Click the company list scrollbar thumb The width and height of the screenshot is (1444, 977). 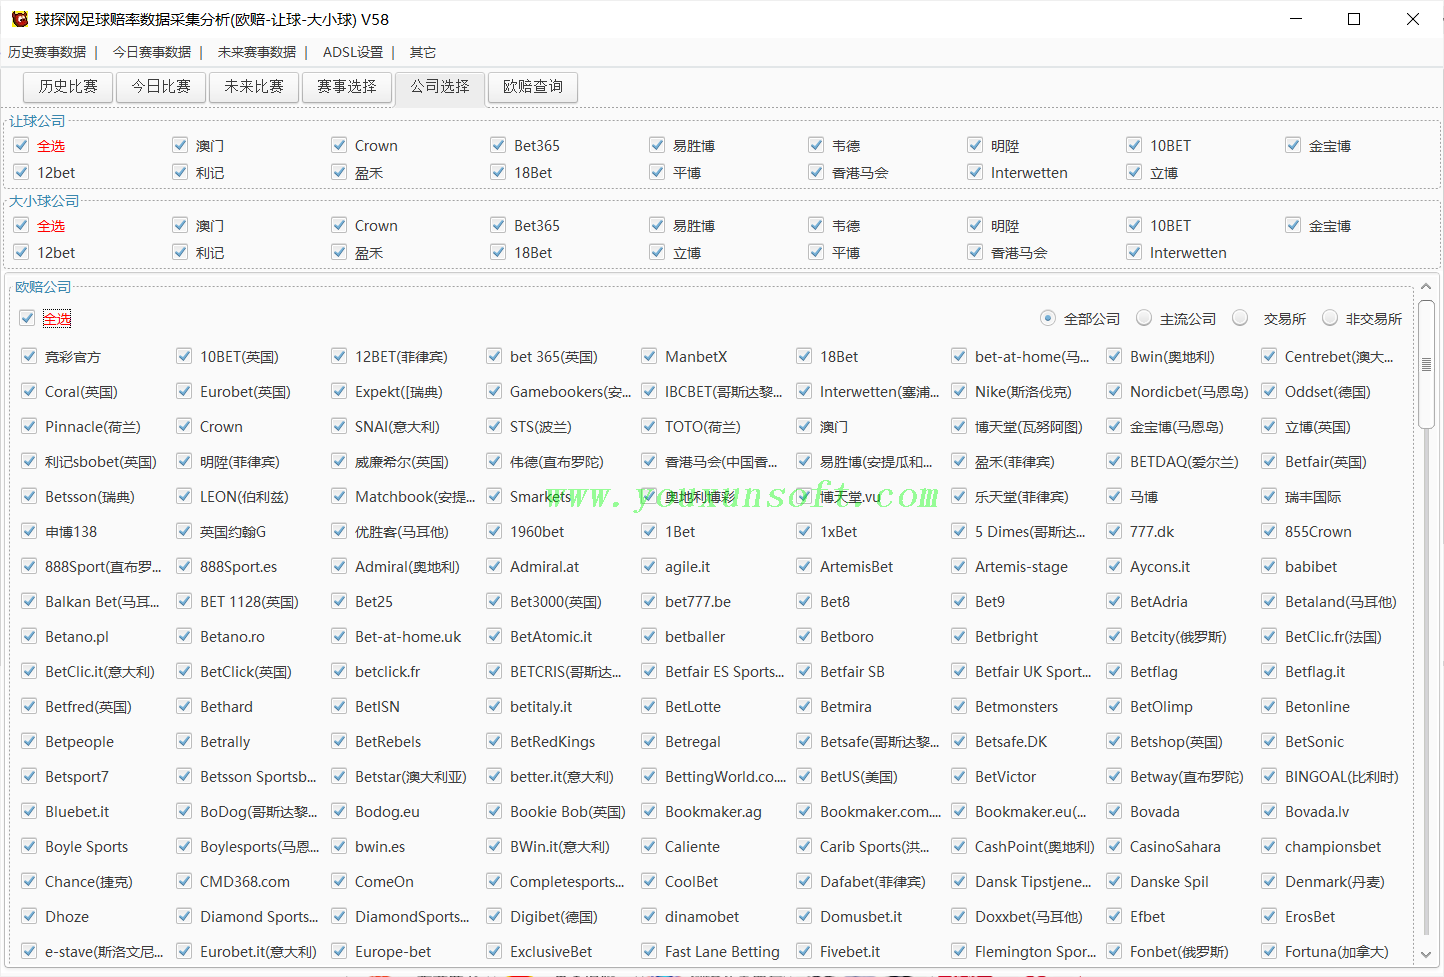pos(1426,363)
